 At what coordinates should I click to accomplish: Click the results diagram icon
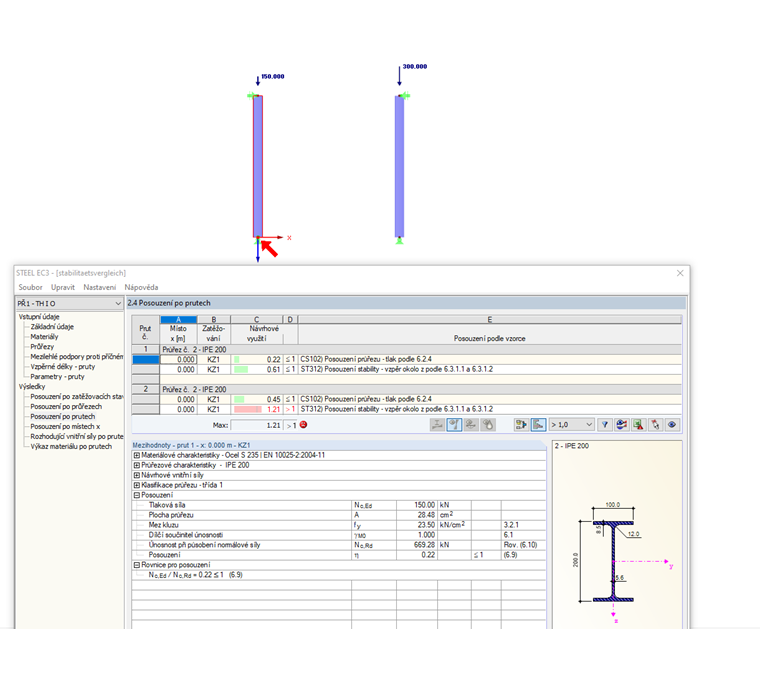coord(622,425)
